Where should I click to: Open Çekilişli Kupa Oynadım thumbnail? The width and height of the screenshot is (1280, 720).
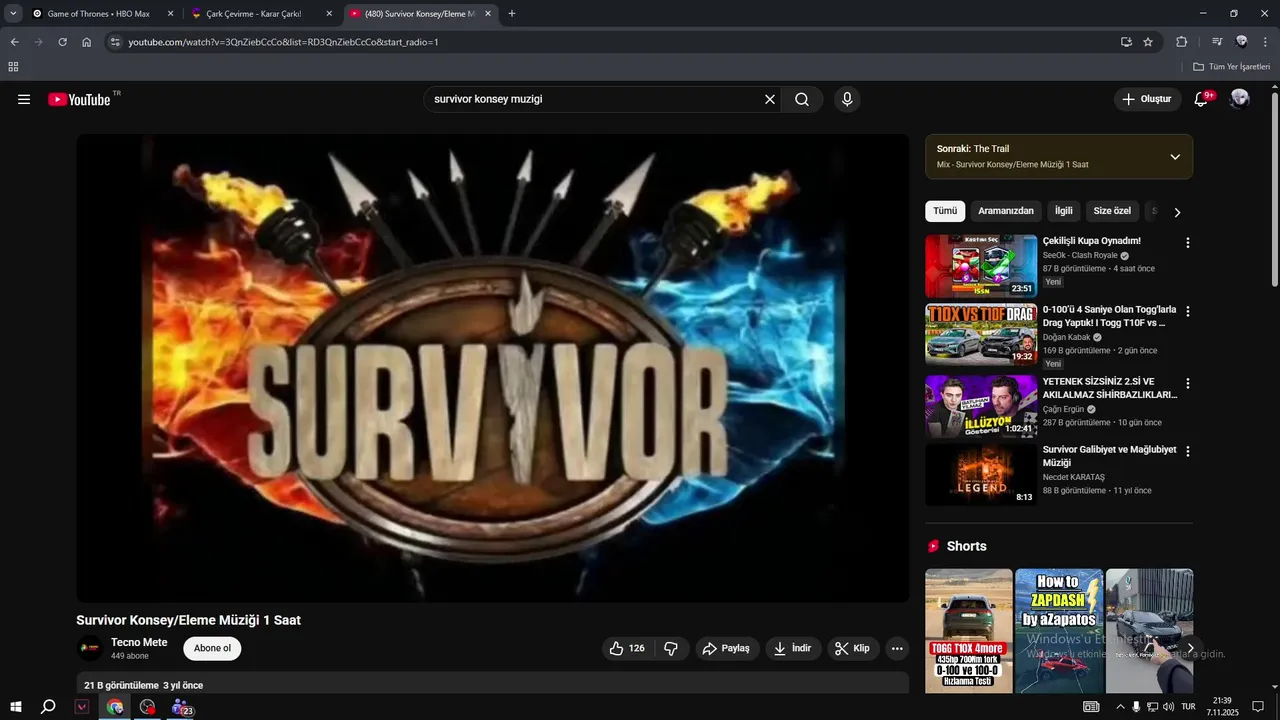981,266
